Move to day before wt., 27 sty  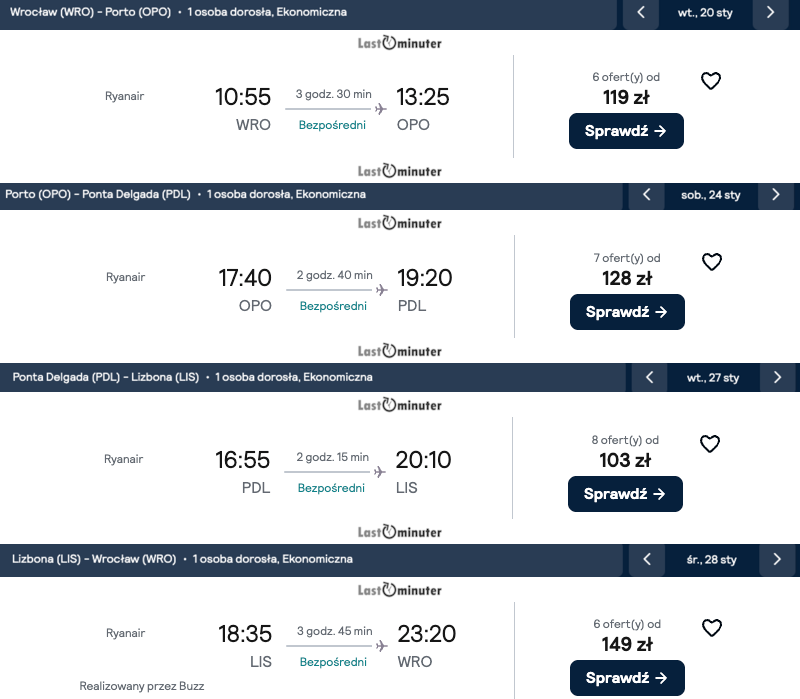649,378
